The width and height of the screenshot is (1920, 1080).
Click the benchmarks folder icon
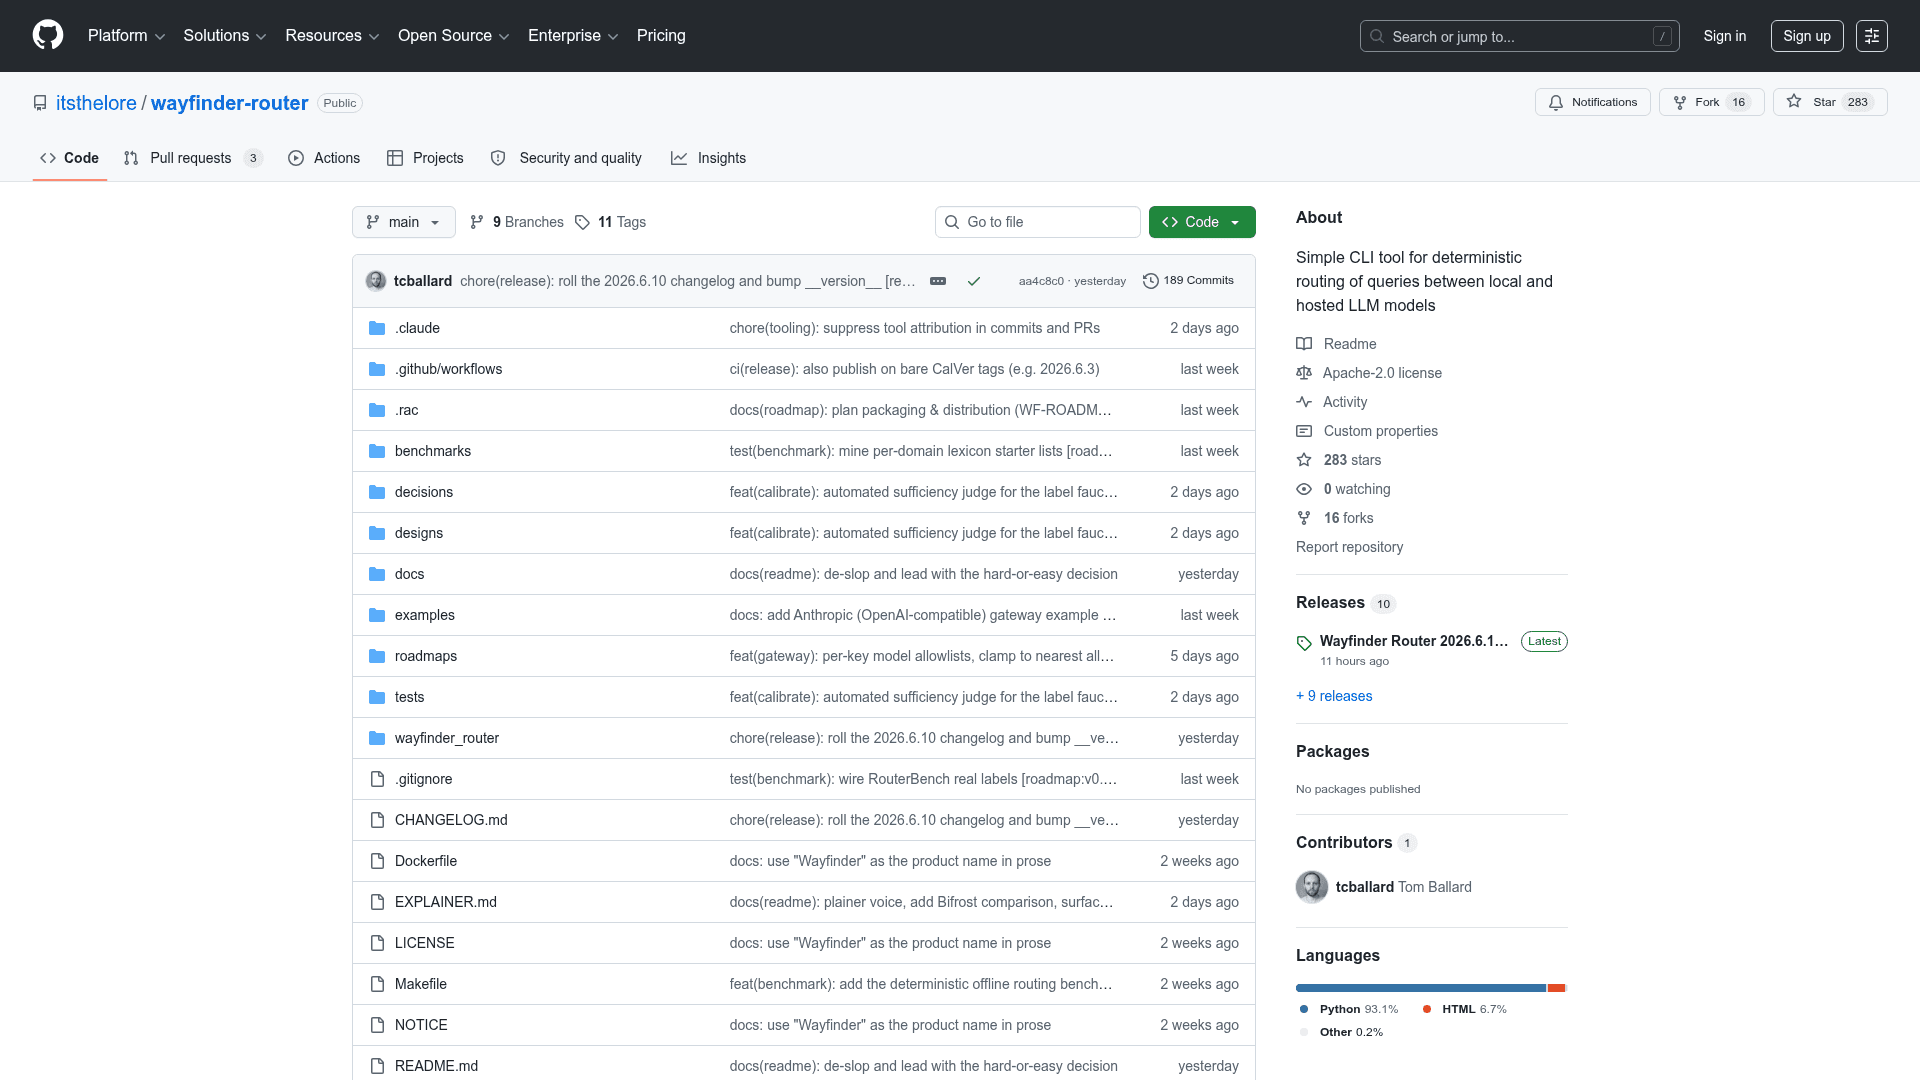click(377, 451)
